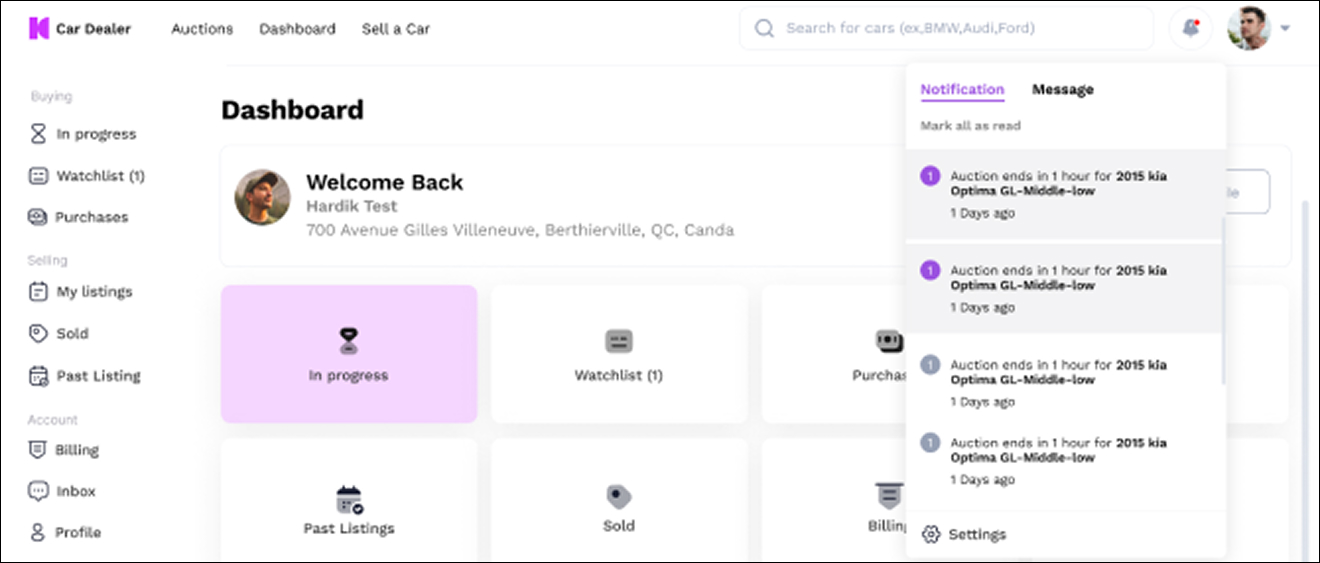Click the Watchlist icon in sidebar

[38, 176]
